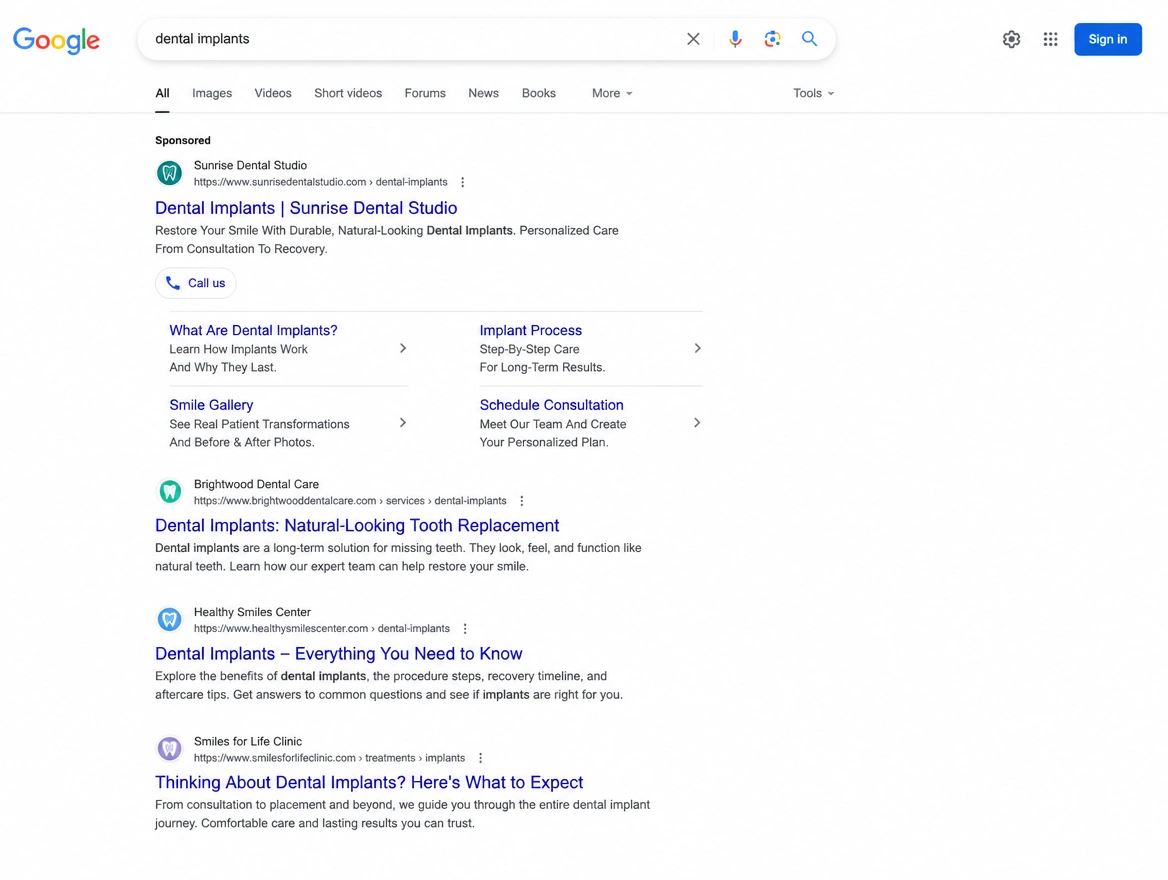
Task: Click the Sunrise Dental Studio favicon
Action: coord(169,174)
